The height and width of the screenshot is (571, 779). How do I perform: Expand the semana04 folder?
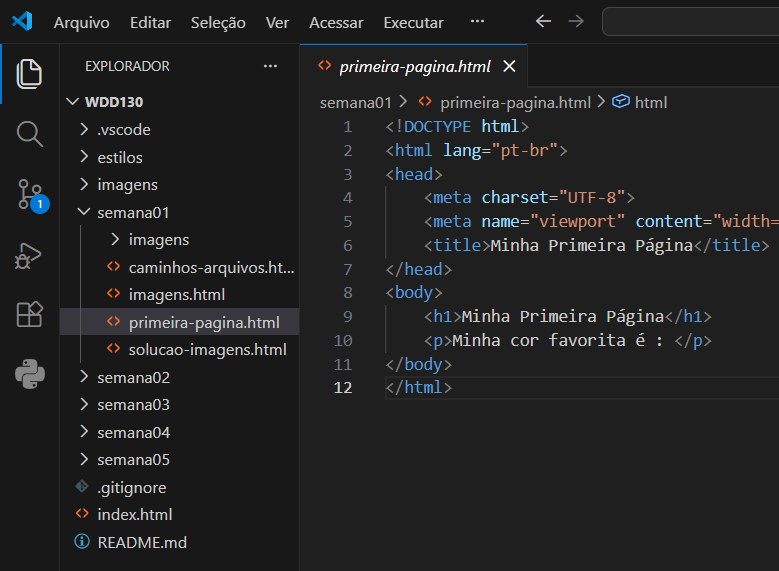(x=180, y=433)
